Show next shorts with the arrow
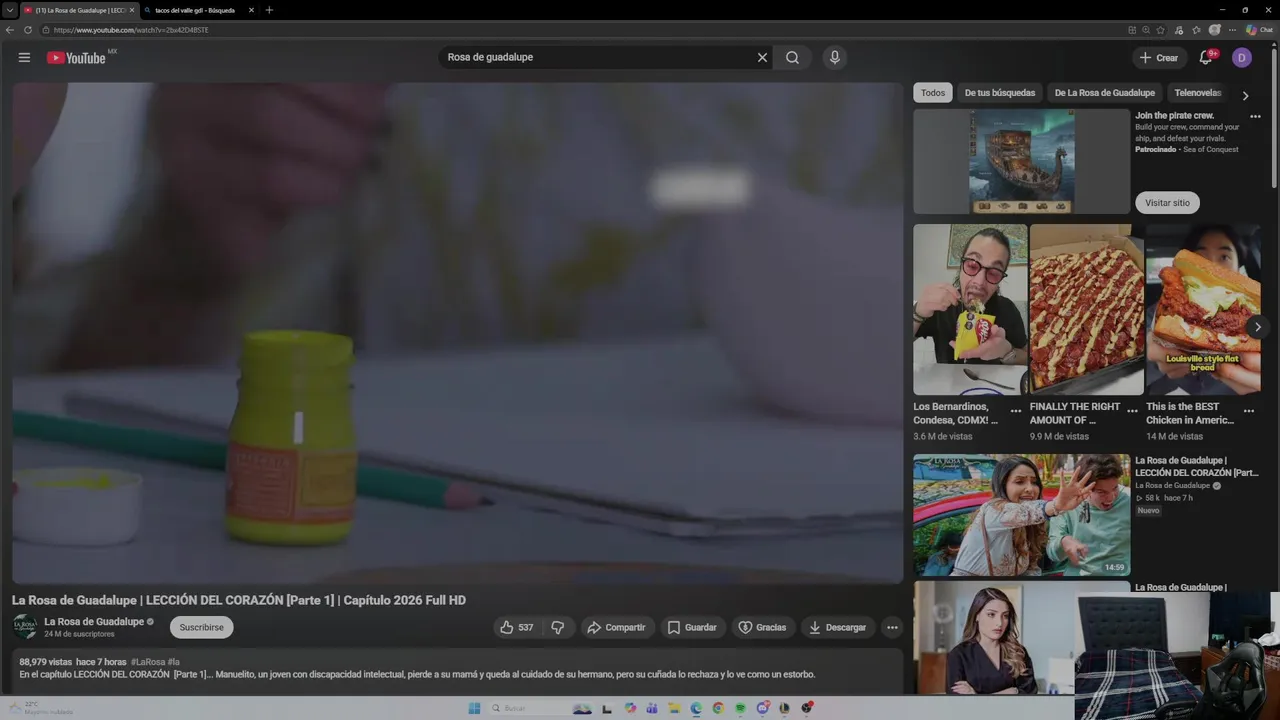This screenshot has height=720, width=1280. pyautogui.click(x=1257, y=327)
